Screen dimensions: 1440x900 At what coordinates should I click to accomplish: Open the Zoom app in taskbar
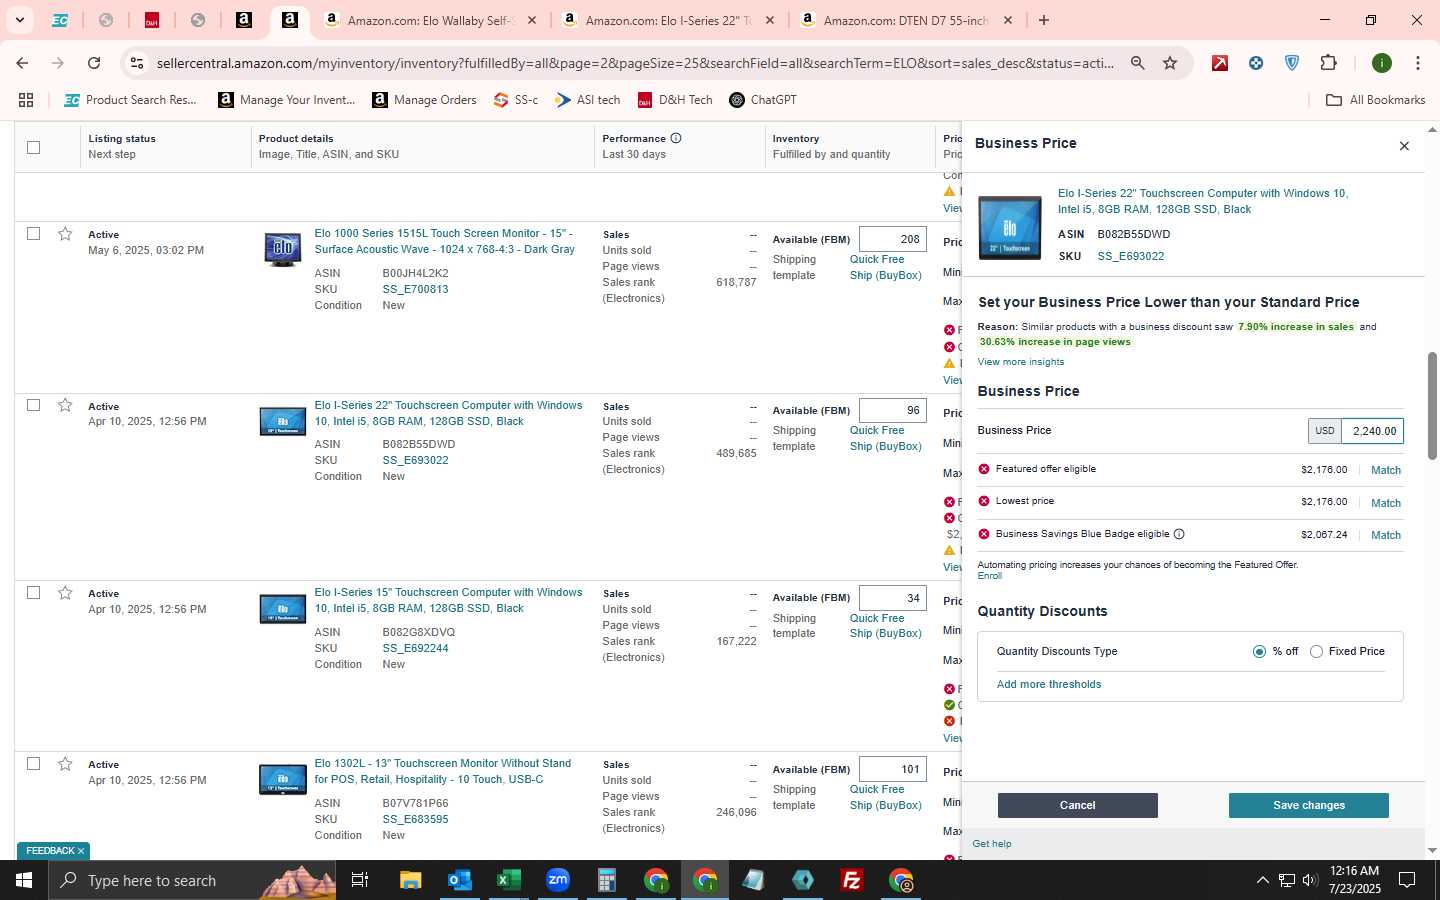point(558,880)
